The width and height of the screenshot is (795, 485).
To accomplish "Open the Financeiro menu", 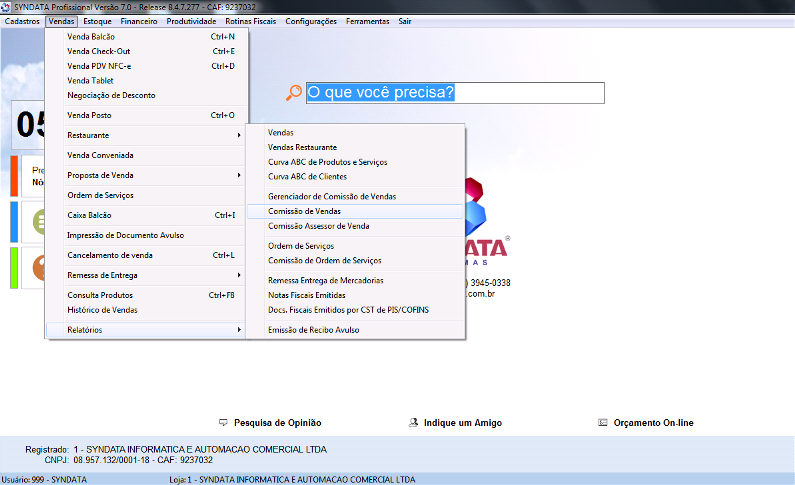I will pos(139,21).
